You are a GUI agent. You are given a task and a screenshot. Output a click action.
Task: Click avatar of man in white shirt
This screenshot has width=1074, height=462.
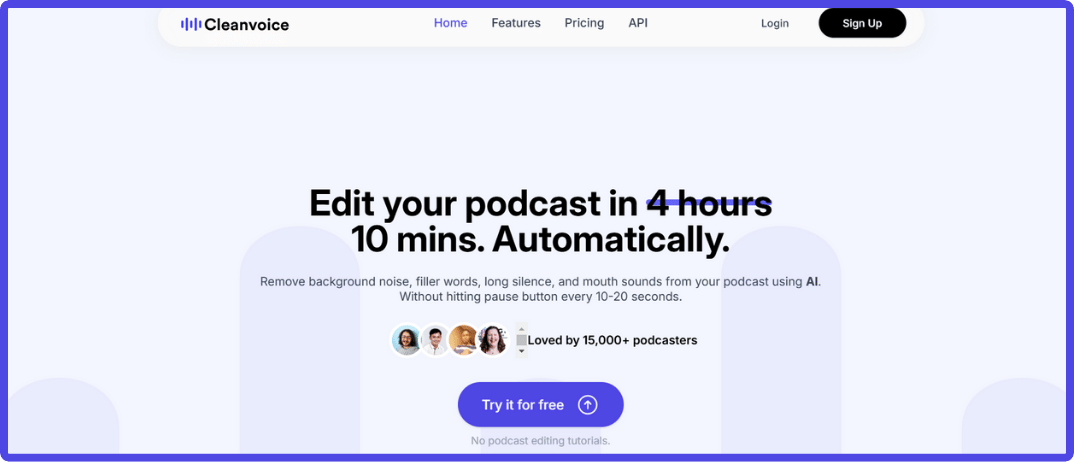(435, 340)
